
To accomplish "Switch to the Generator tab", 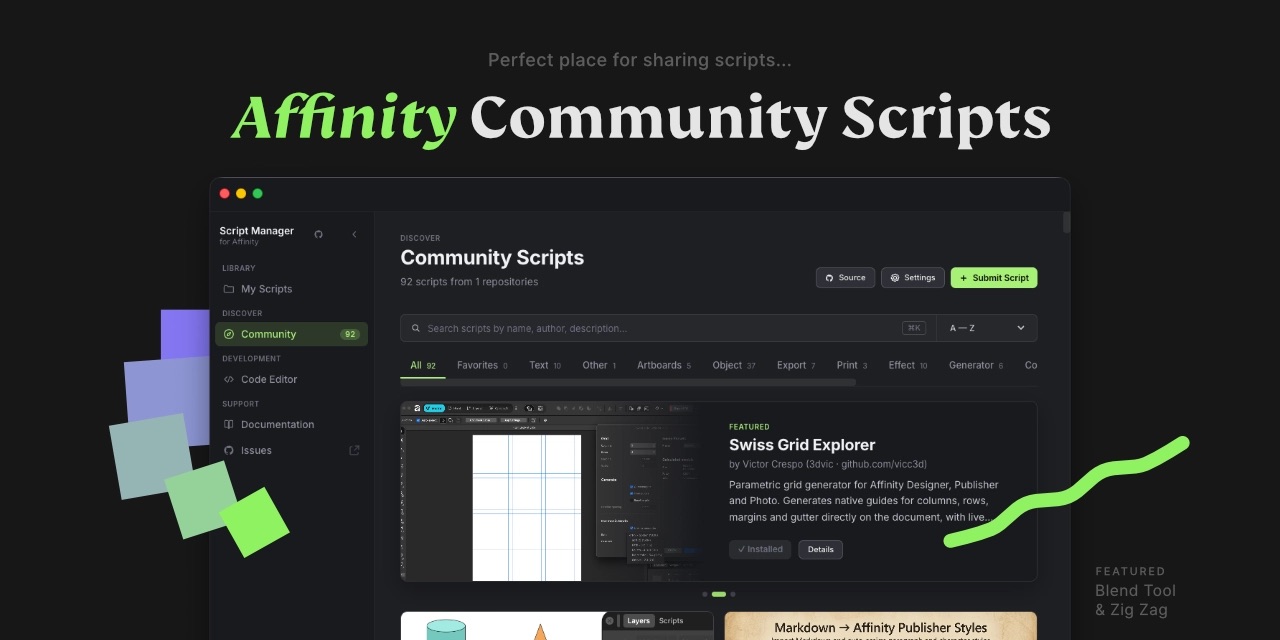I will [976, 365].
